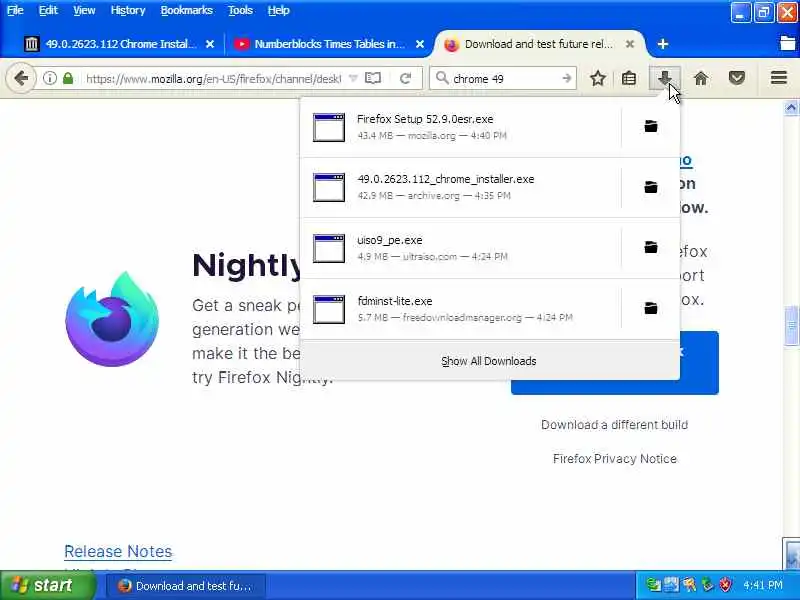The width and height of the screenshot is (800, 600).
Task: Open the File menu
Action: click(x=15, y=10)
